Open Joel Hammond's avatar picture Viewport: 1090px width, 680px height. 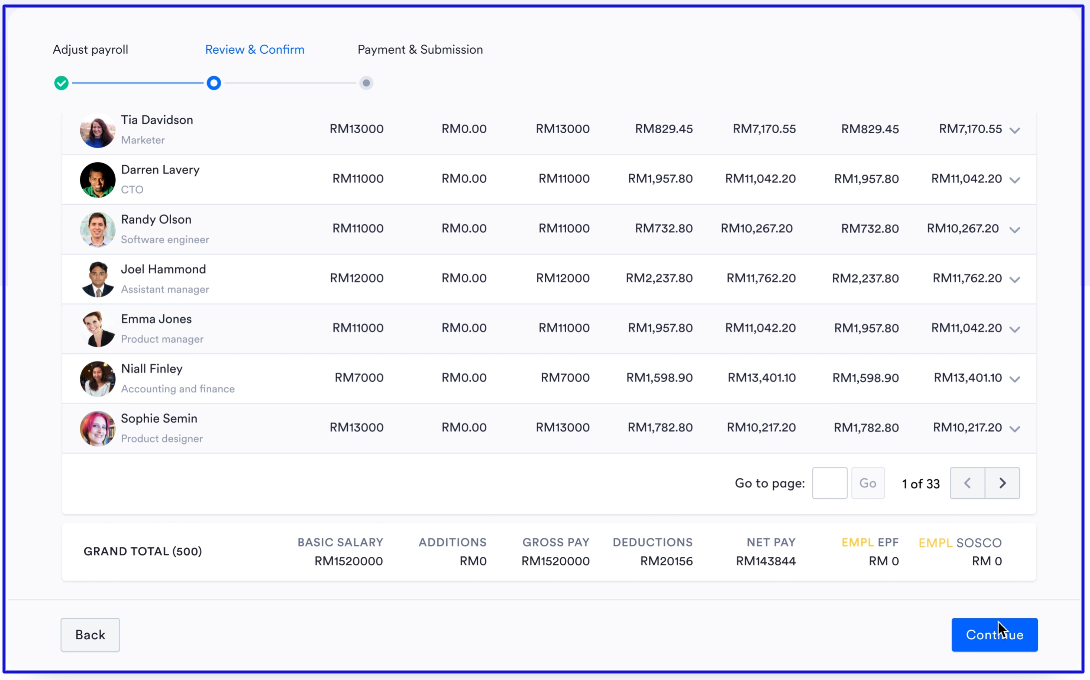[98, 279]
